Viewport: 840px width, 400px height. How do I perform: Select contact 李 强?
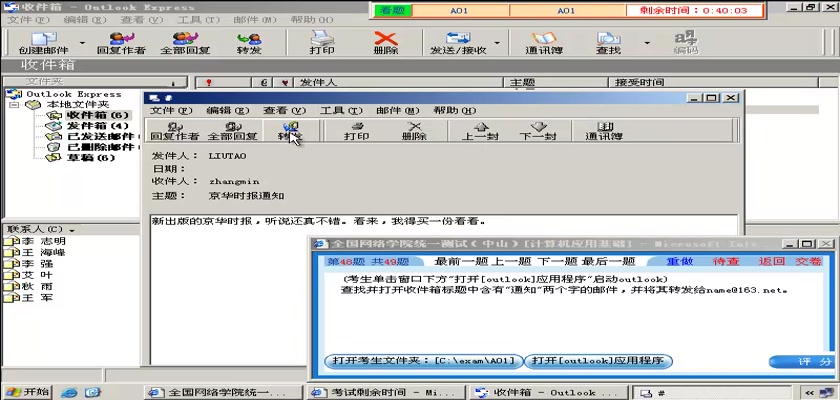37,264
